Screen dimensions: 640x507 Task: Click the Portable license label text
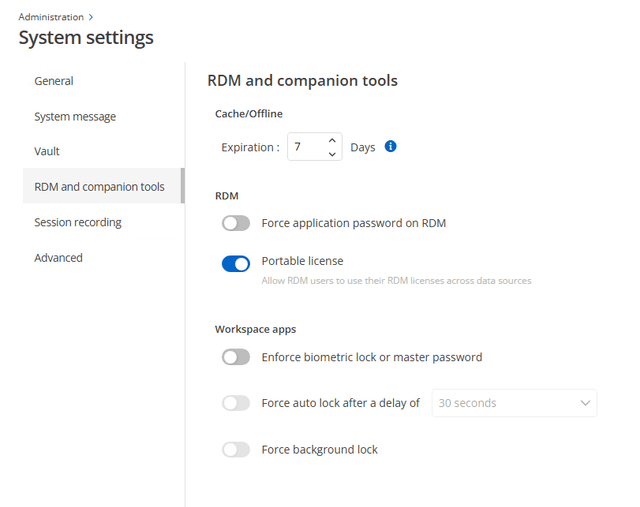302,261
